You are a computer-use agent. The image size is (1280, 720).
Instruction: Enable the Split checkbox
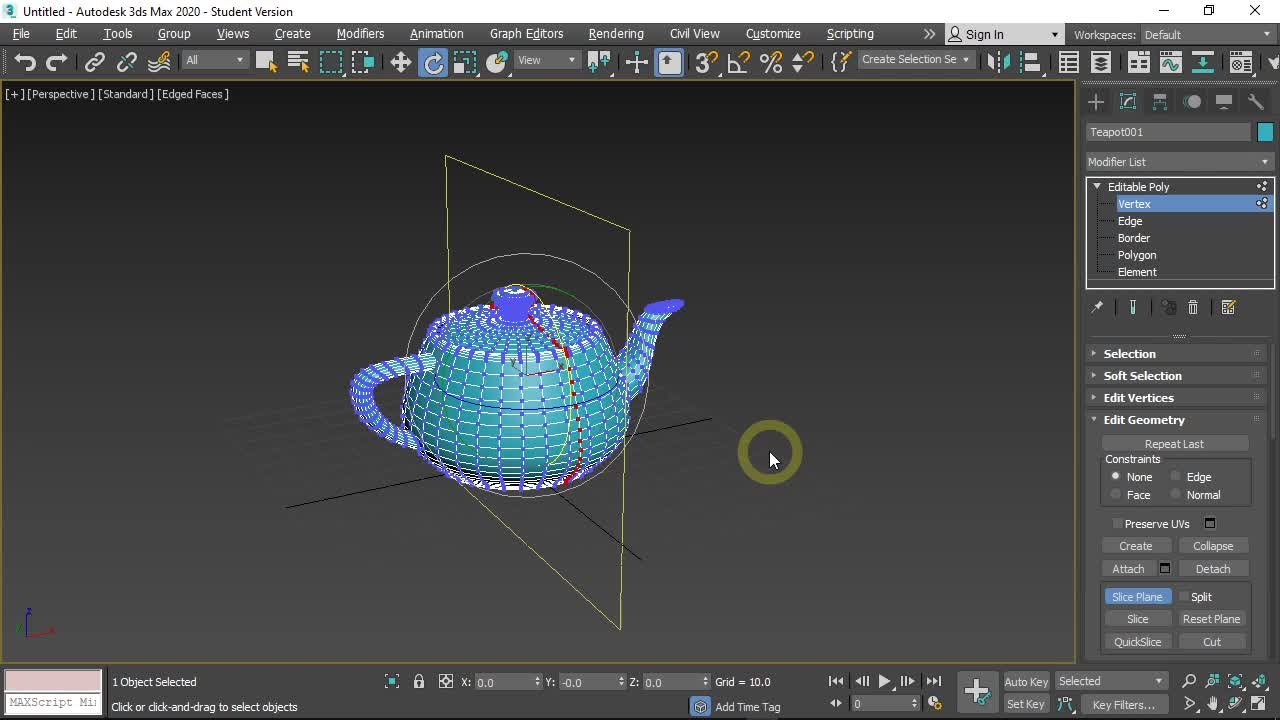[x=1184, y=597]
